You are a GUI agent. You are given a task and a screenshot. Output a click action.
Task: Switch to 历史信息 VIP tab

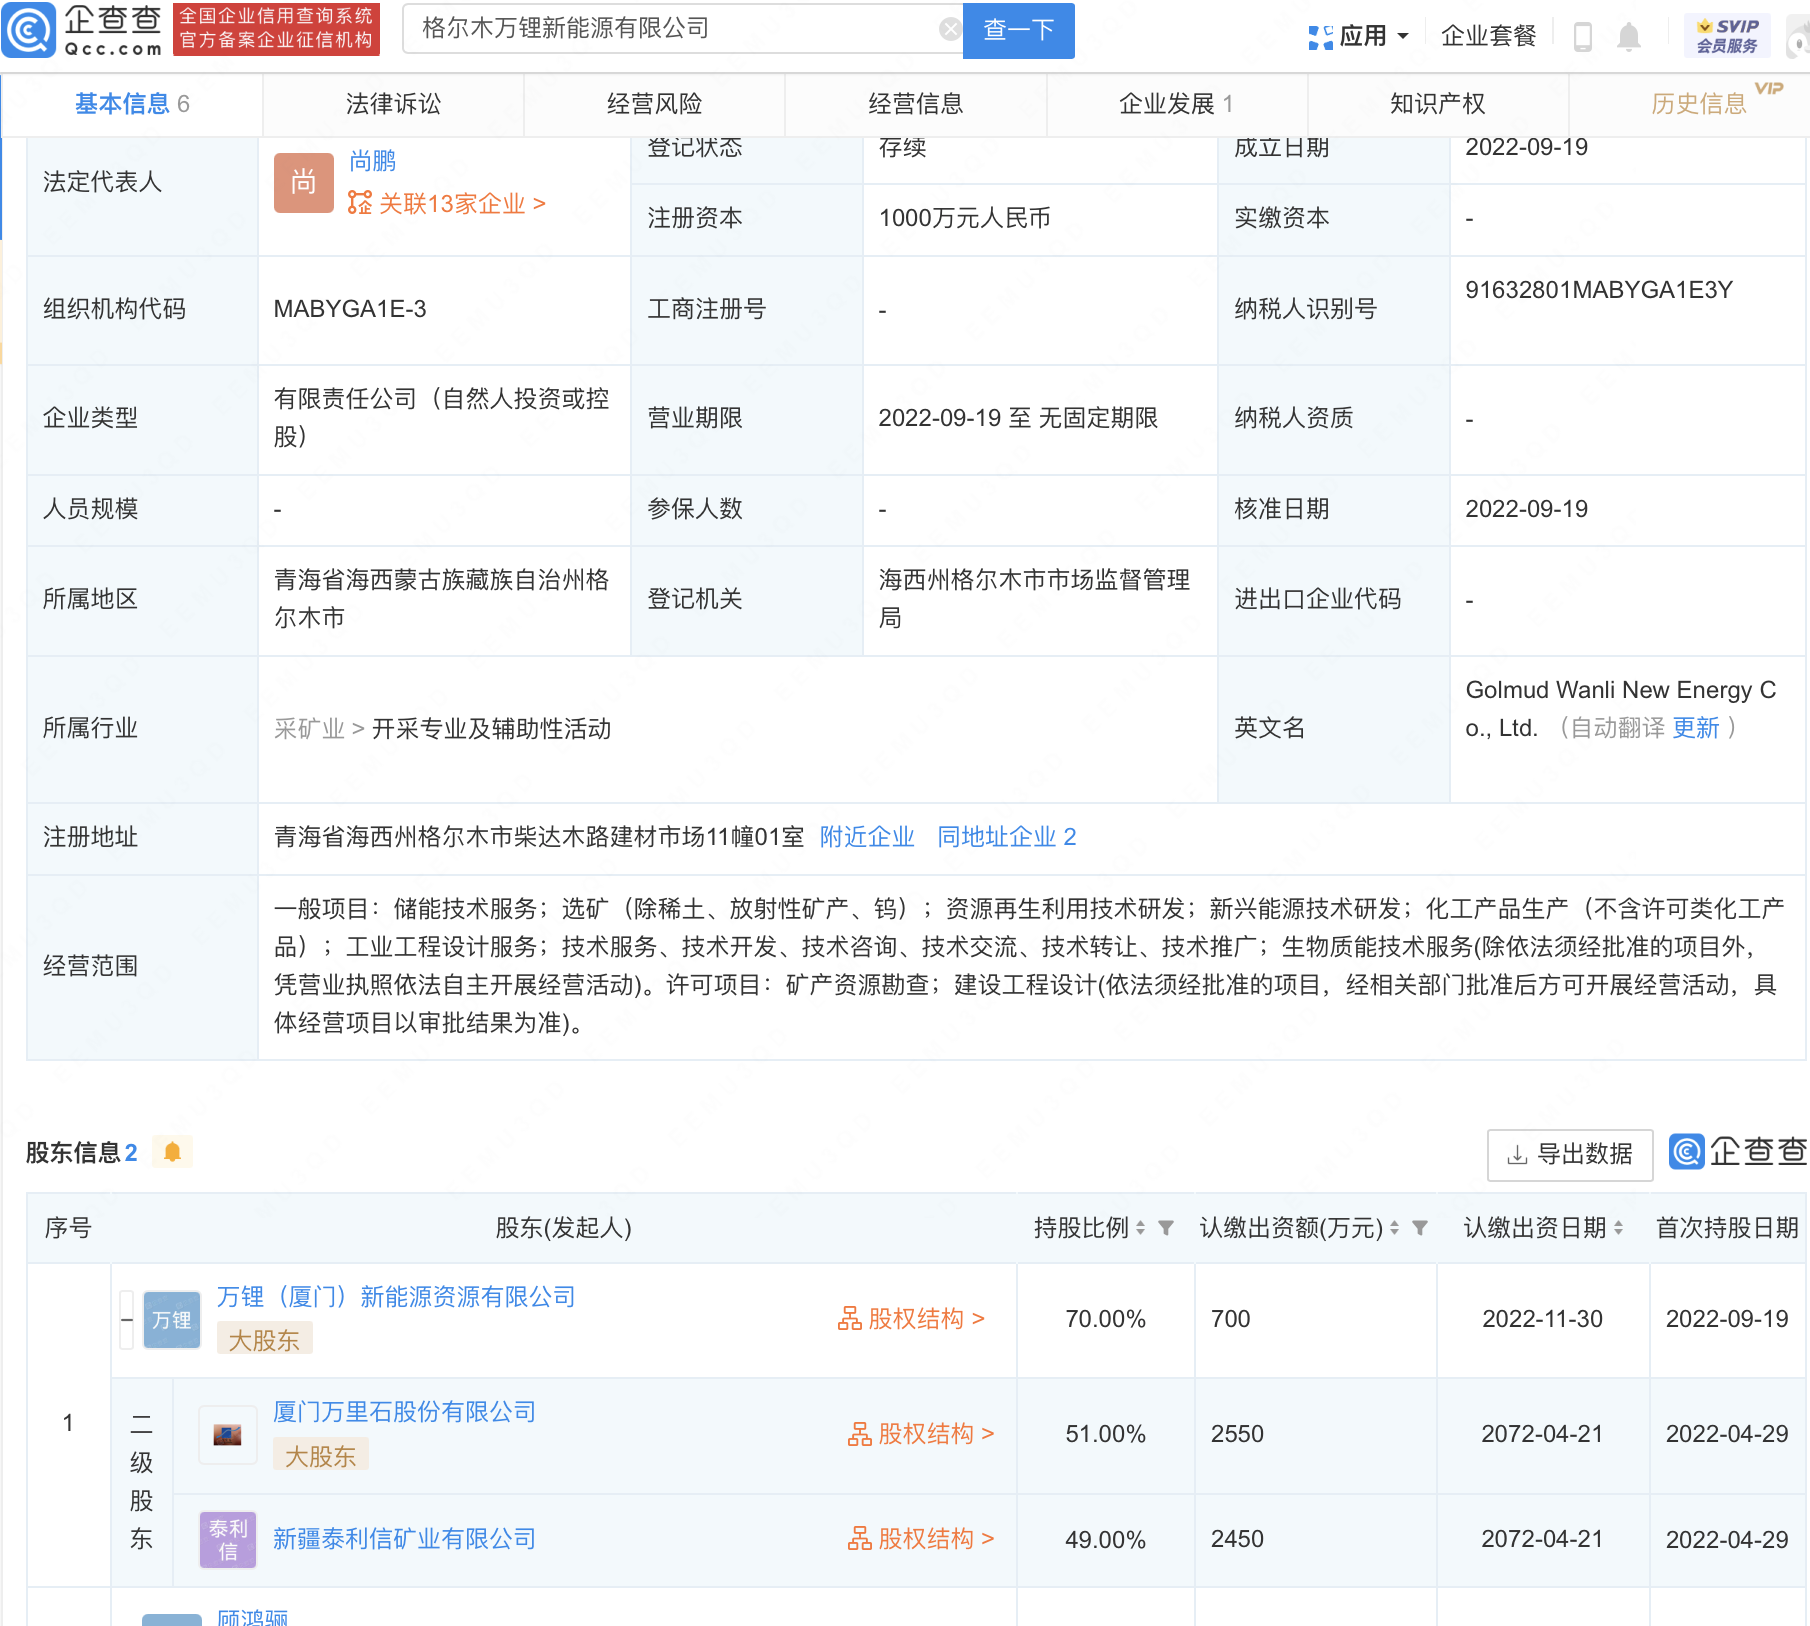(x=1699, y=104)
